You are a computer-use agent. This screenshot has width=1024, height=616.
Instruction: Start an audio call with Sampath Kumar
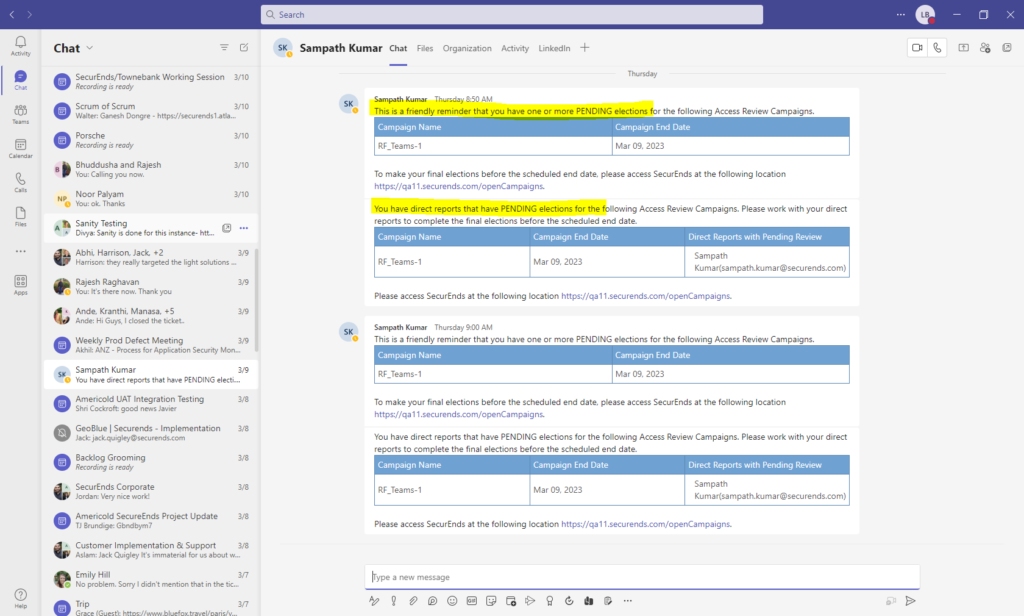[x=937, y=48]
